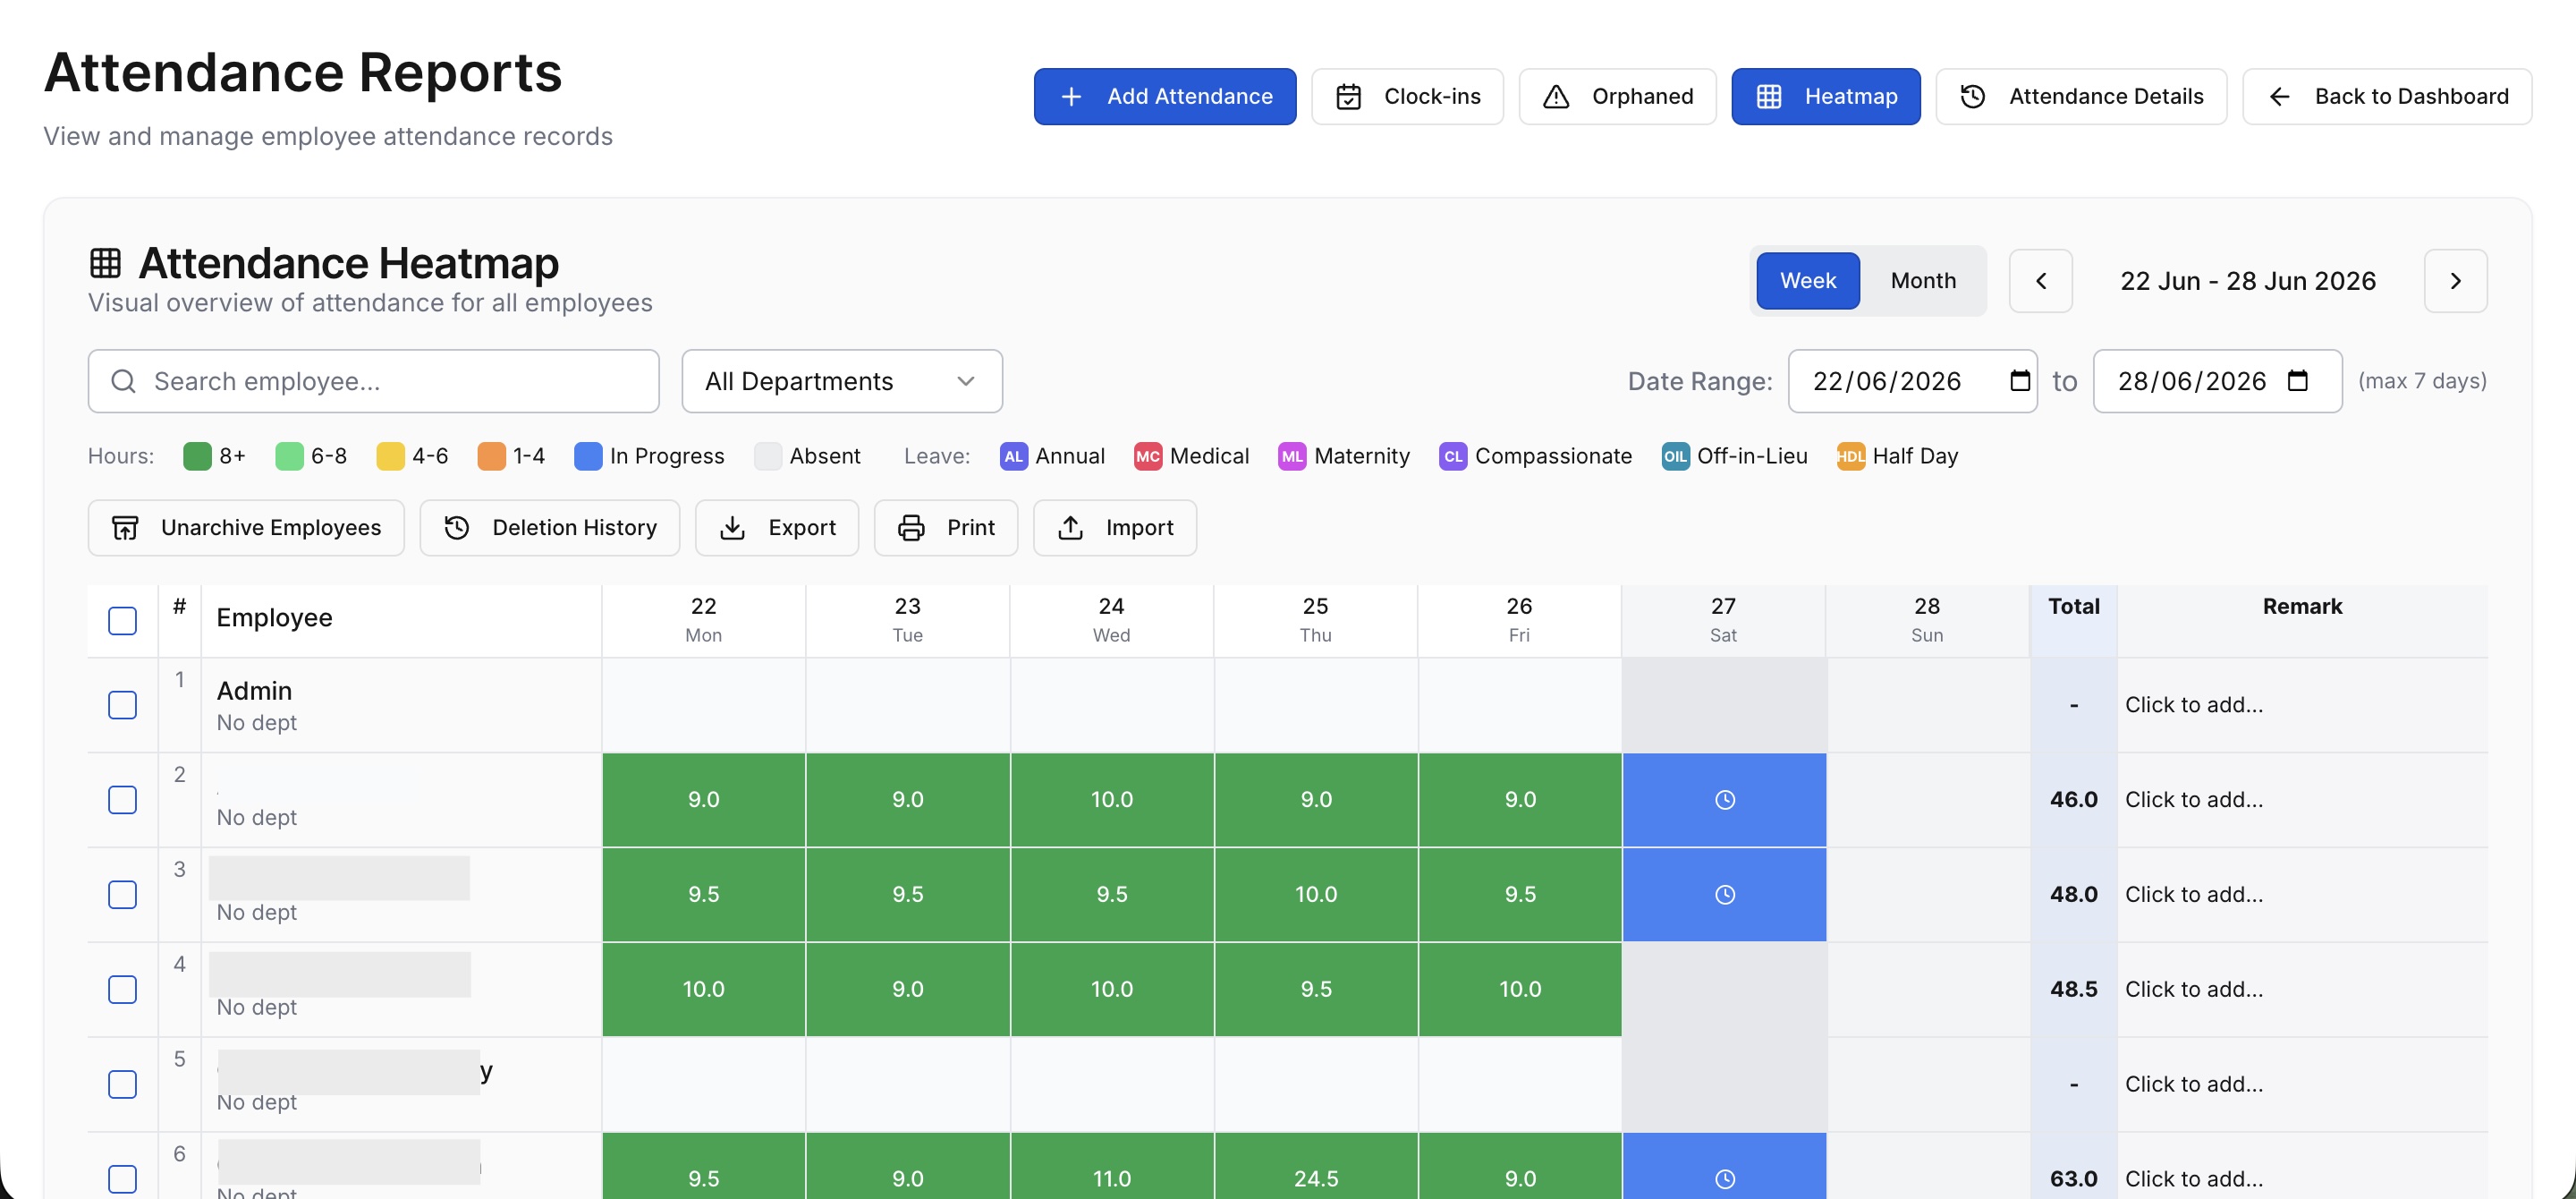Screen dimensions: 2576x1199
Task: Check the row 3 checkbox
Action: pyautogui.click(x=122, y=895)
